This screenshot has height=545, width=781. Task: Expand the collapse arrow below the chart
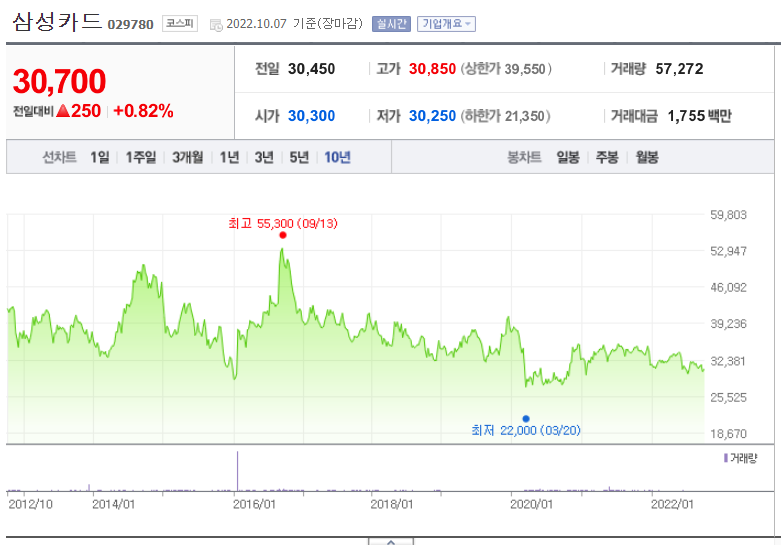(391, 542)
